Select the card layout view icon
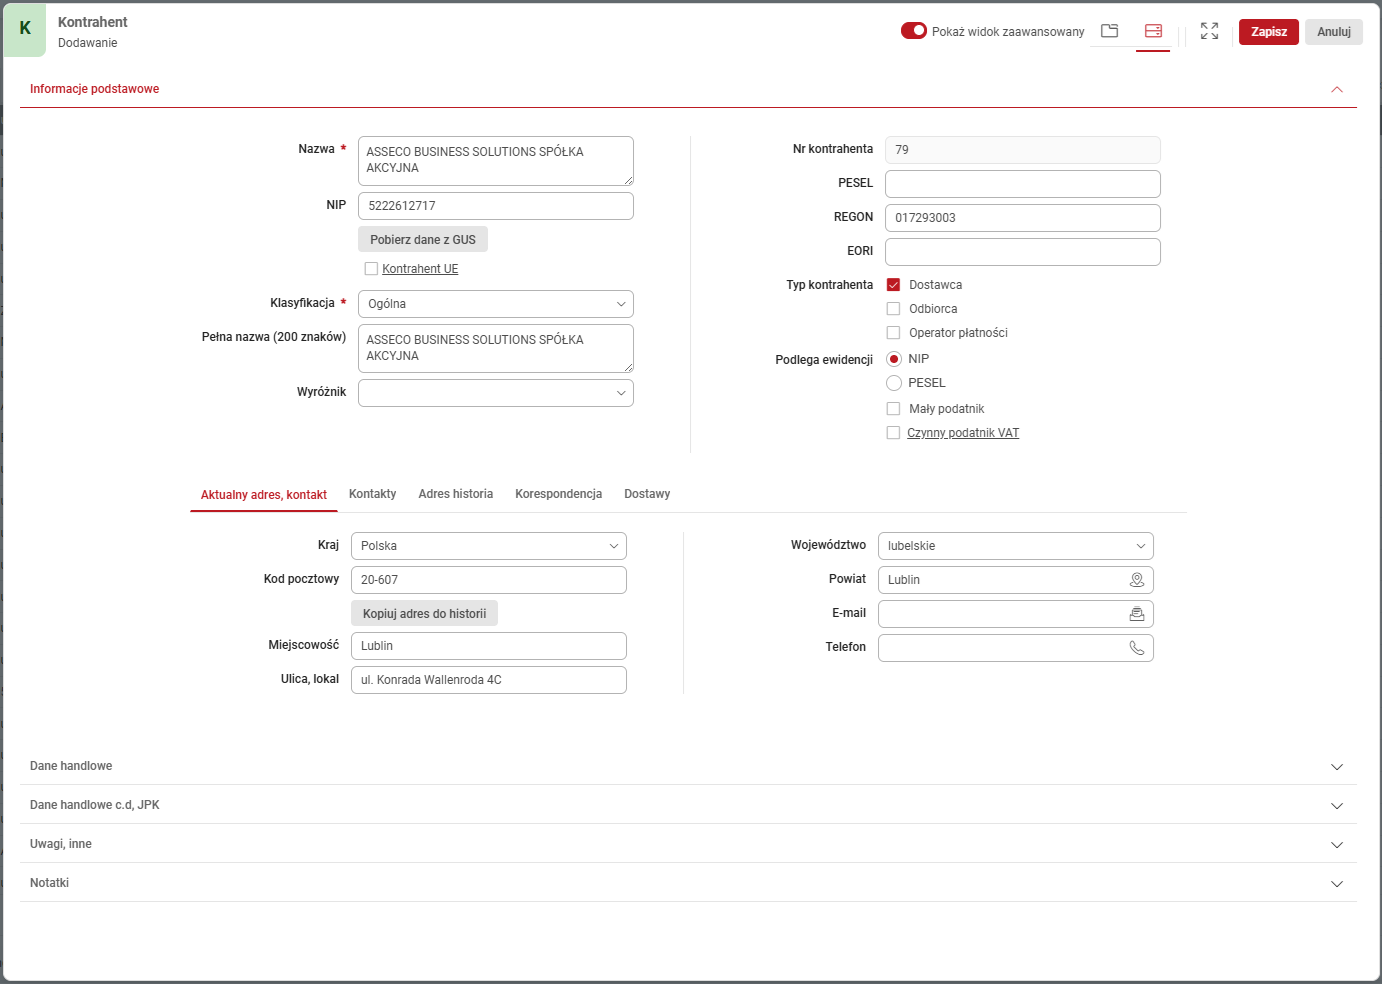Screen dimensions: 1382x984 click(1153, 31)
